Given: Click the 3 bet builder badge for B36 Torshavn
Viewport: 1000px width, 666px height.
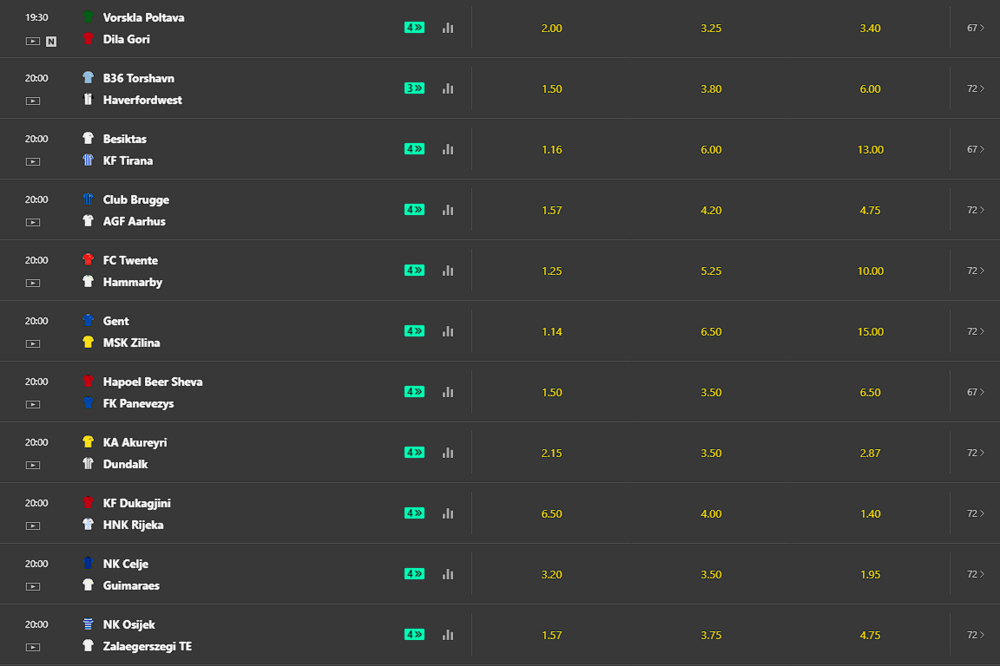Looking at the screenshot, I should click(415, 88).
